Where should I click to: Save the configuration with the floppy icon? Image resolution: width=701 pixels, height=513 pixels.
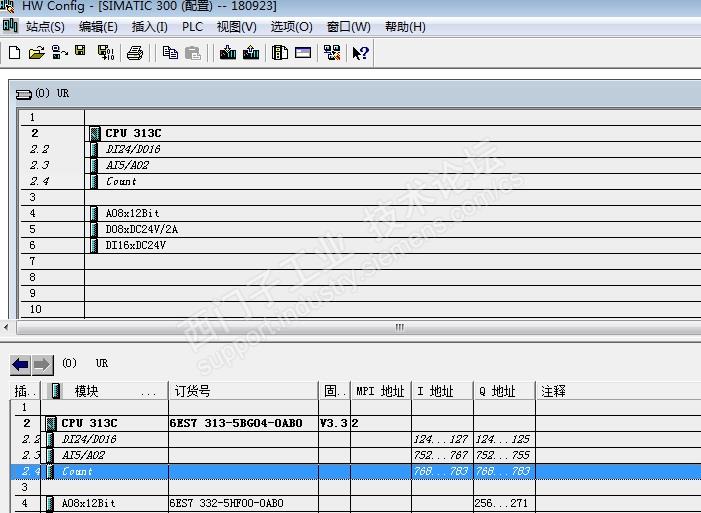[80, 51]
